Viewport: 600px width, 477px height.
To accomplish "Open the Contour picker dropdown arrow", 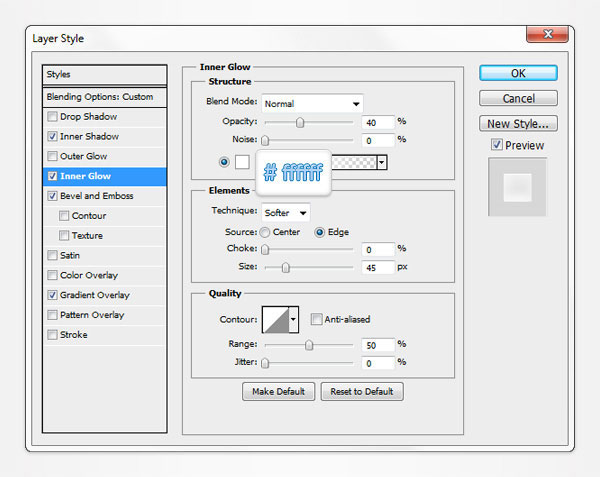I will (x=293, y=319).
